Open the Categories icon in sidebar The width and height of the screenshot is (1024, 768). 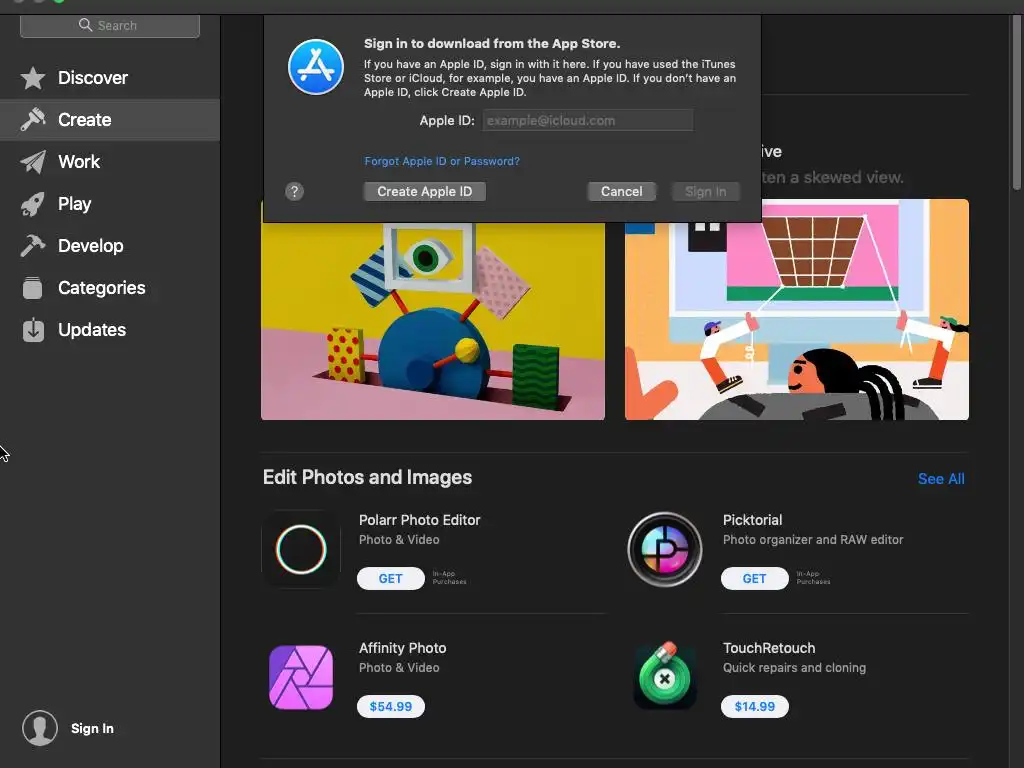click(33, 288)
